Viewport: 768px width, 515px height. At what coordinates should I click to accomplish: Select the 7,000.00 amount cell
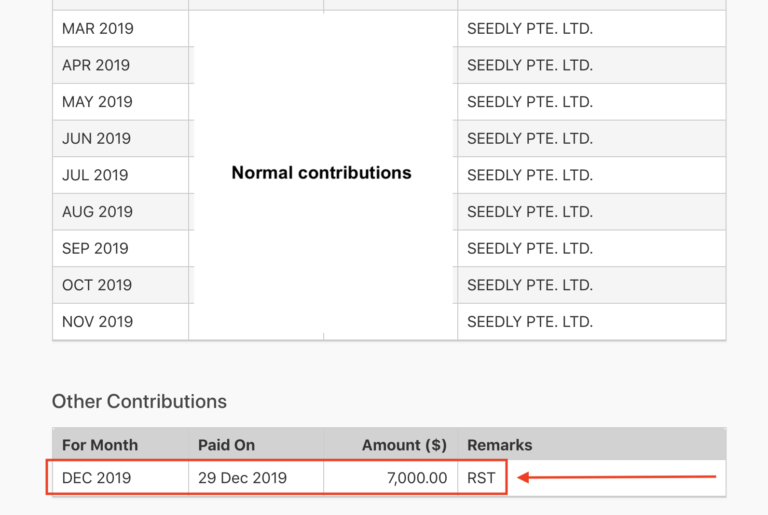(x=416, y=478)
